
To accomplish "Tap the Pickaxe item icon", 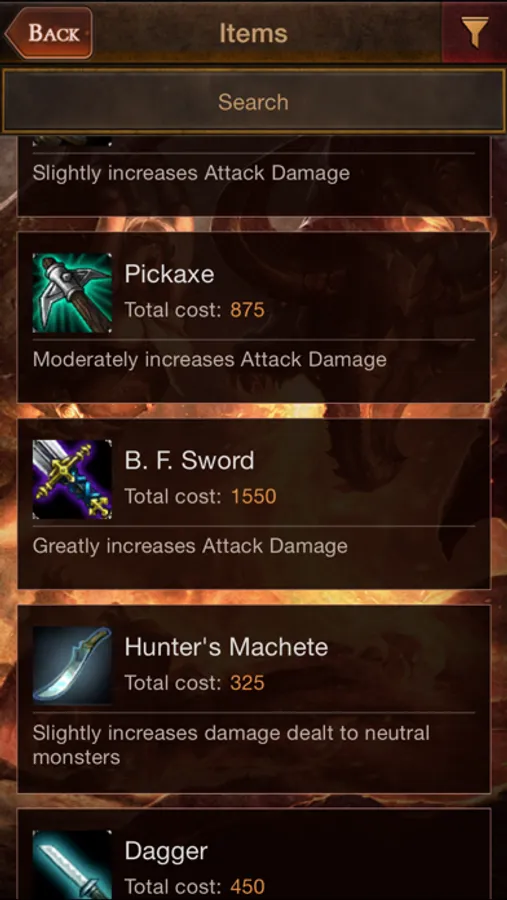I will (x=72, y=293).
